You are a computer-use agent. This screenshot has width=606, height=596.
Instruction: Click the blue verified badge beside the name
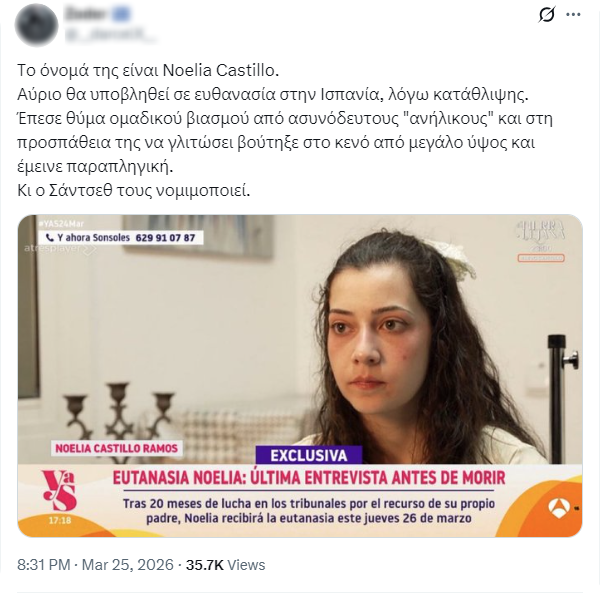[x=122, y=14]
